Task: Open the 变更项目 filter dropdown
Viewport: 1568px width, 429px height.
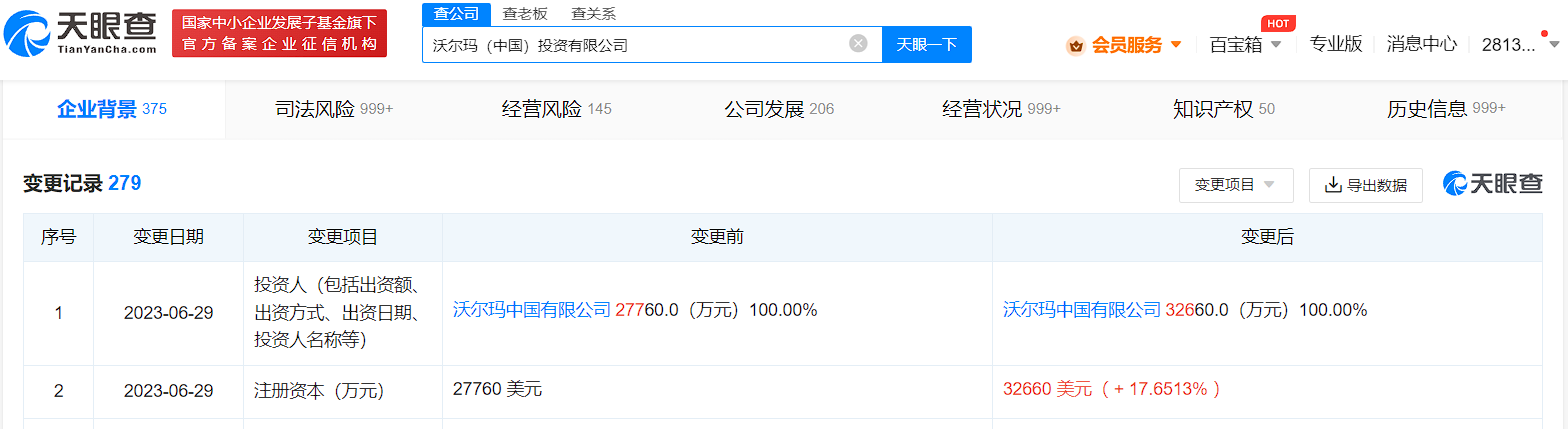Action: point(1236,185)
